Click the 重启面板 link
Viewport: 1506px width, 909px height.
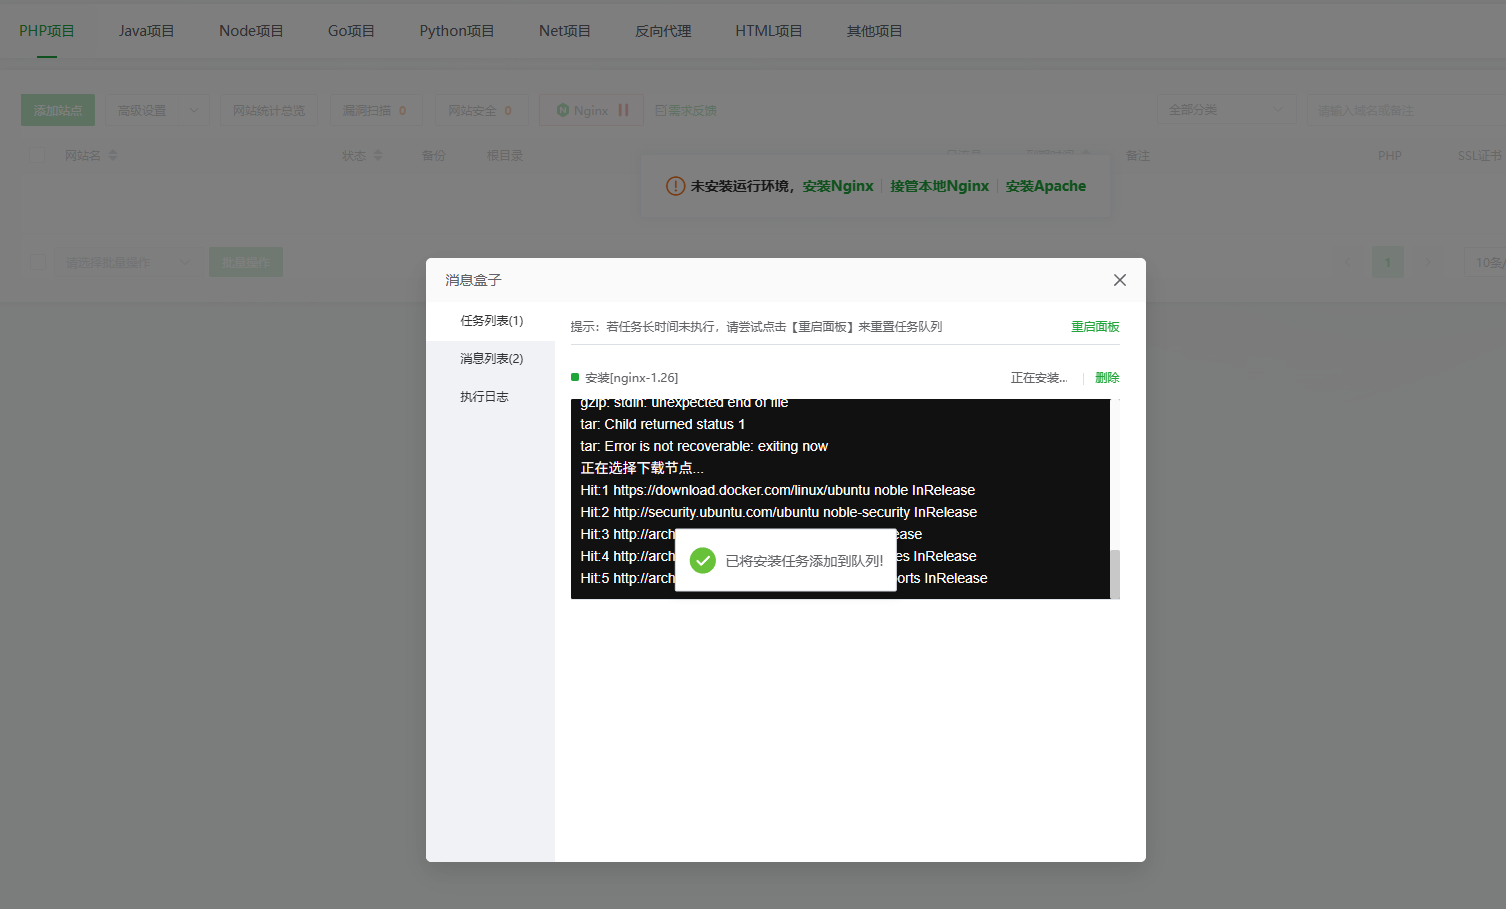pyautogui.click(x=1095, y=327)
